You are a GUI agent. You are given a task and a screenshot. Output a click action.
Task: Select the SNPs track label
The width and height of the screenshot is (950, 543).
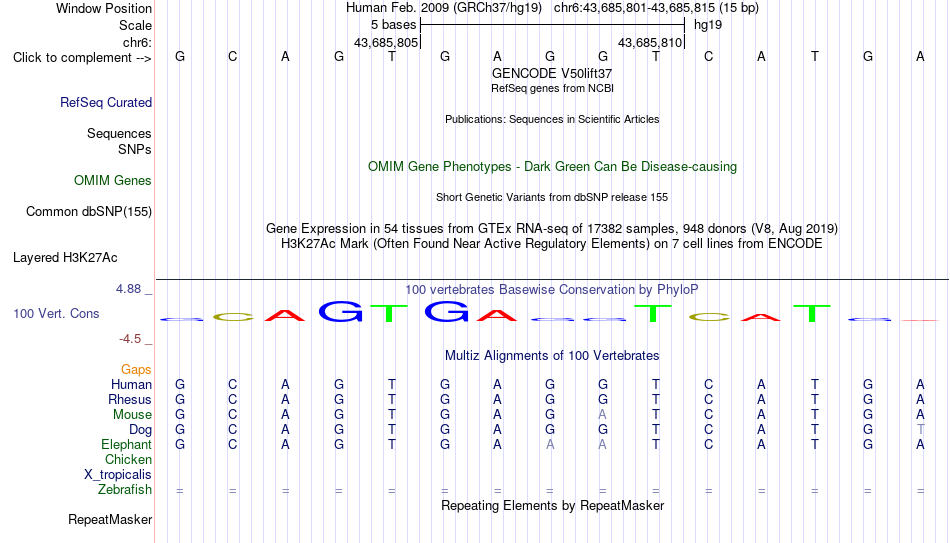point(135,149)
